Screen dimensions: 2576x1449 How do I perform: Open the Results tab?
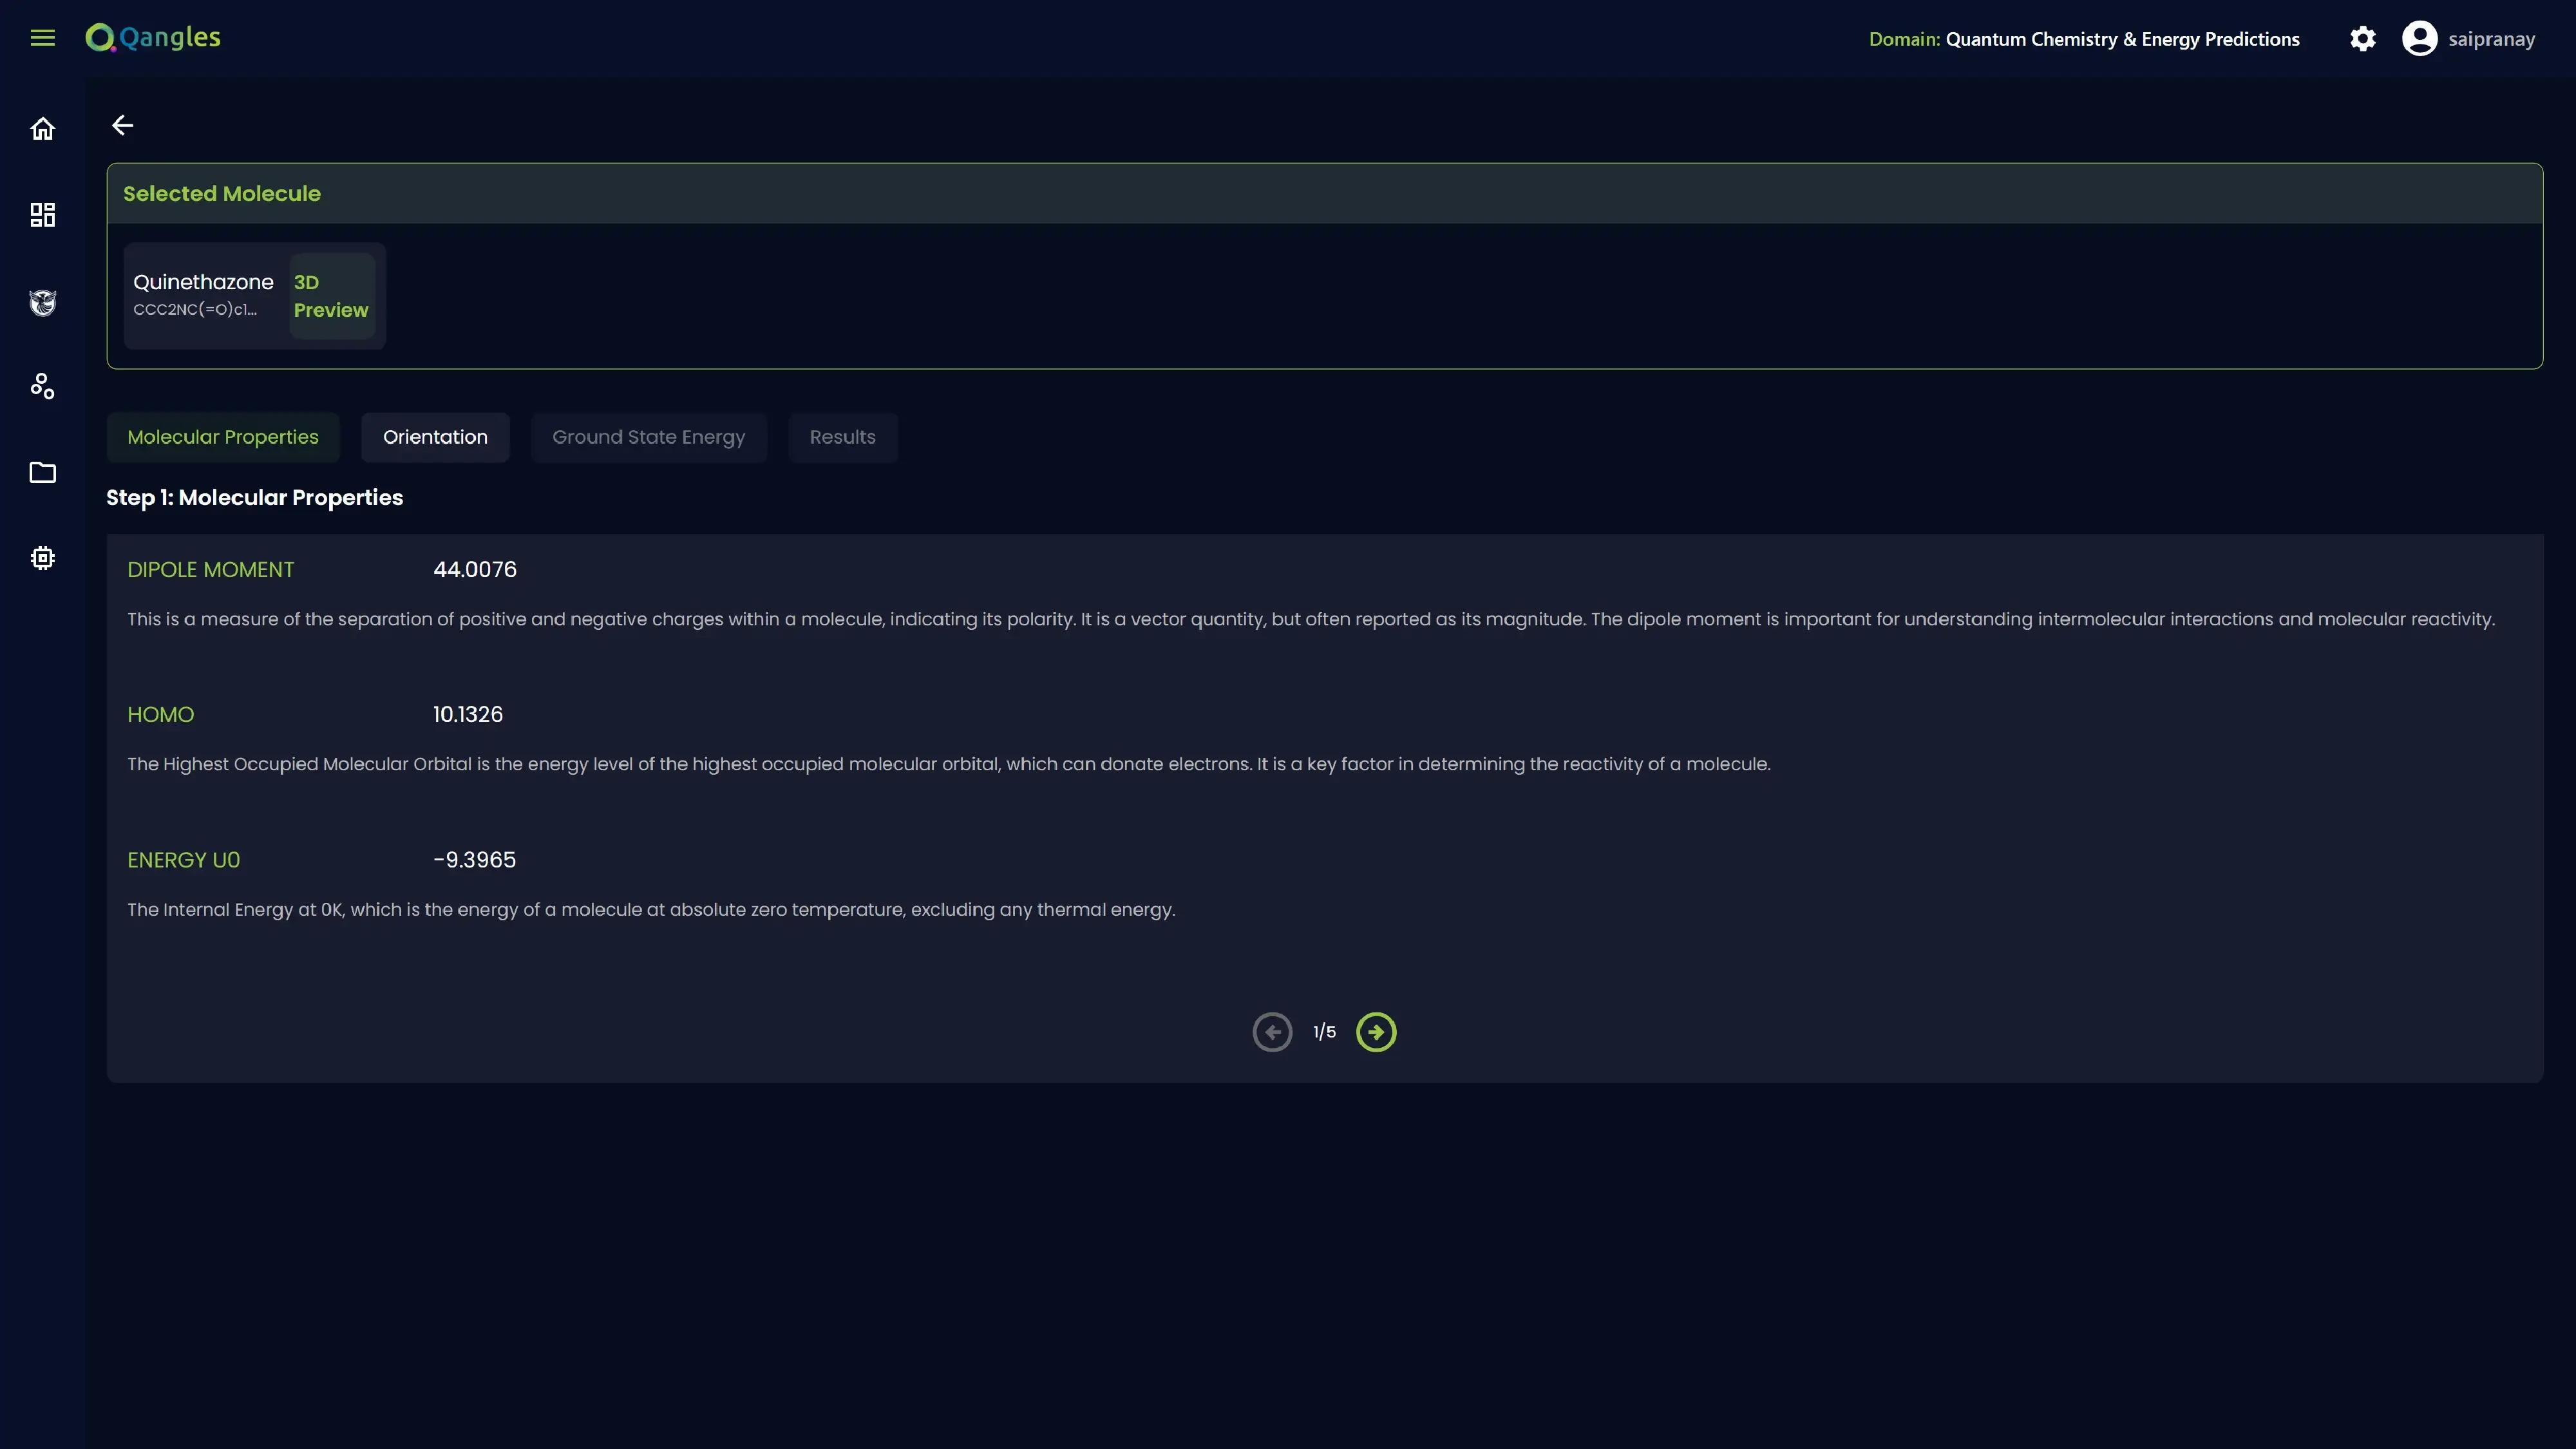click(842, 437)
